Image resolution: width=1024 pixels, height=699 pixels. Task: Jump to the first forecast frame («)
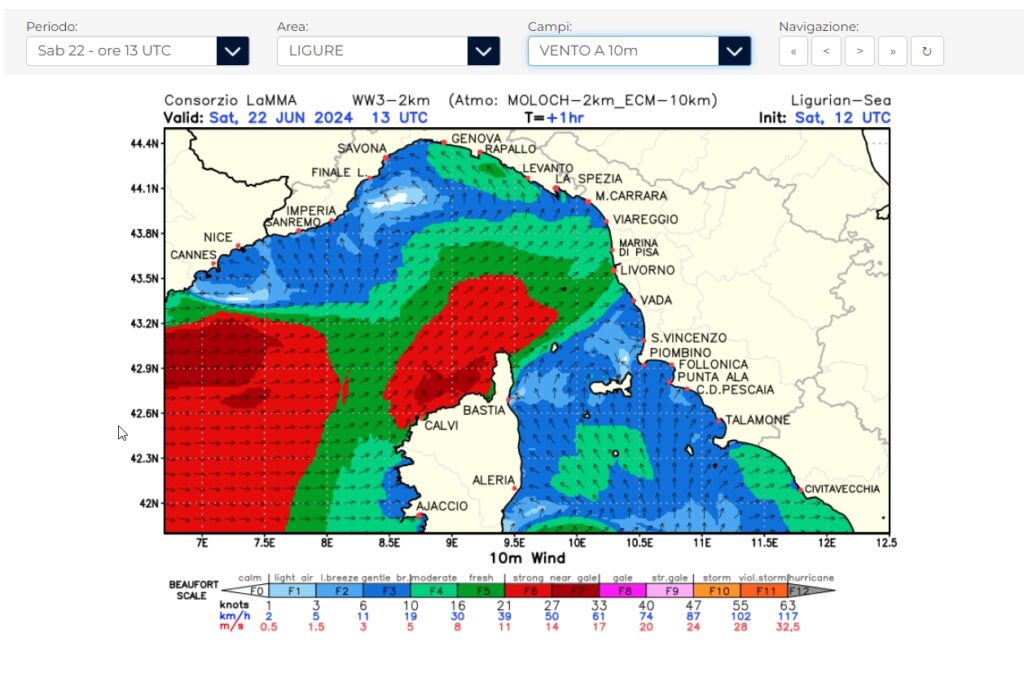coord(793,51)
